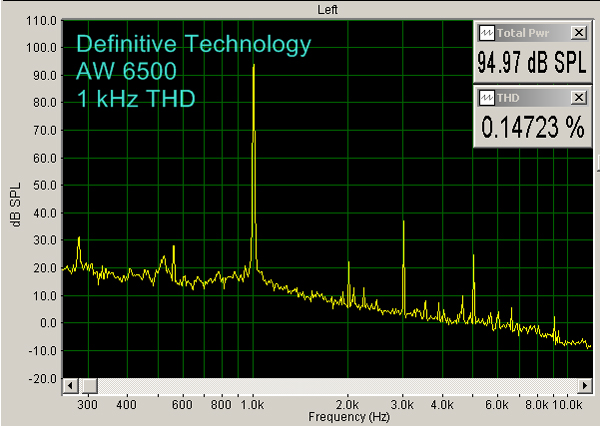Click the horizontal scrollbar left arrow
This screenshot has height=426, width=600.
(70, 385)
